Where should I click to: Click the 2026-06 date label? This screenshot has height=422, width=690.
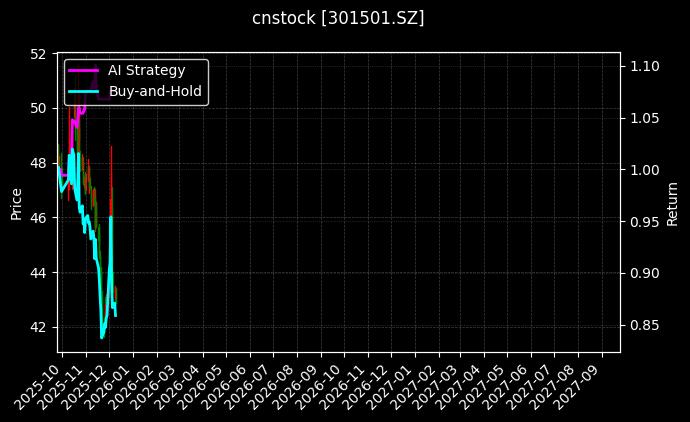click(x=227, y=387)
